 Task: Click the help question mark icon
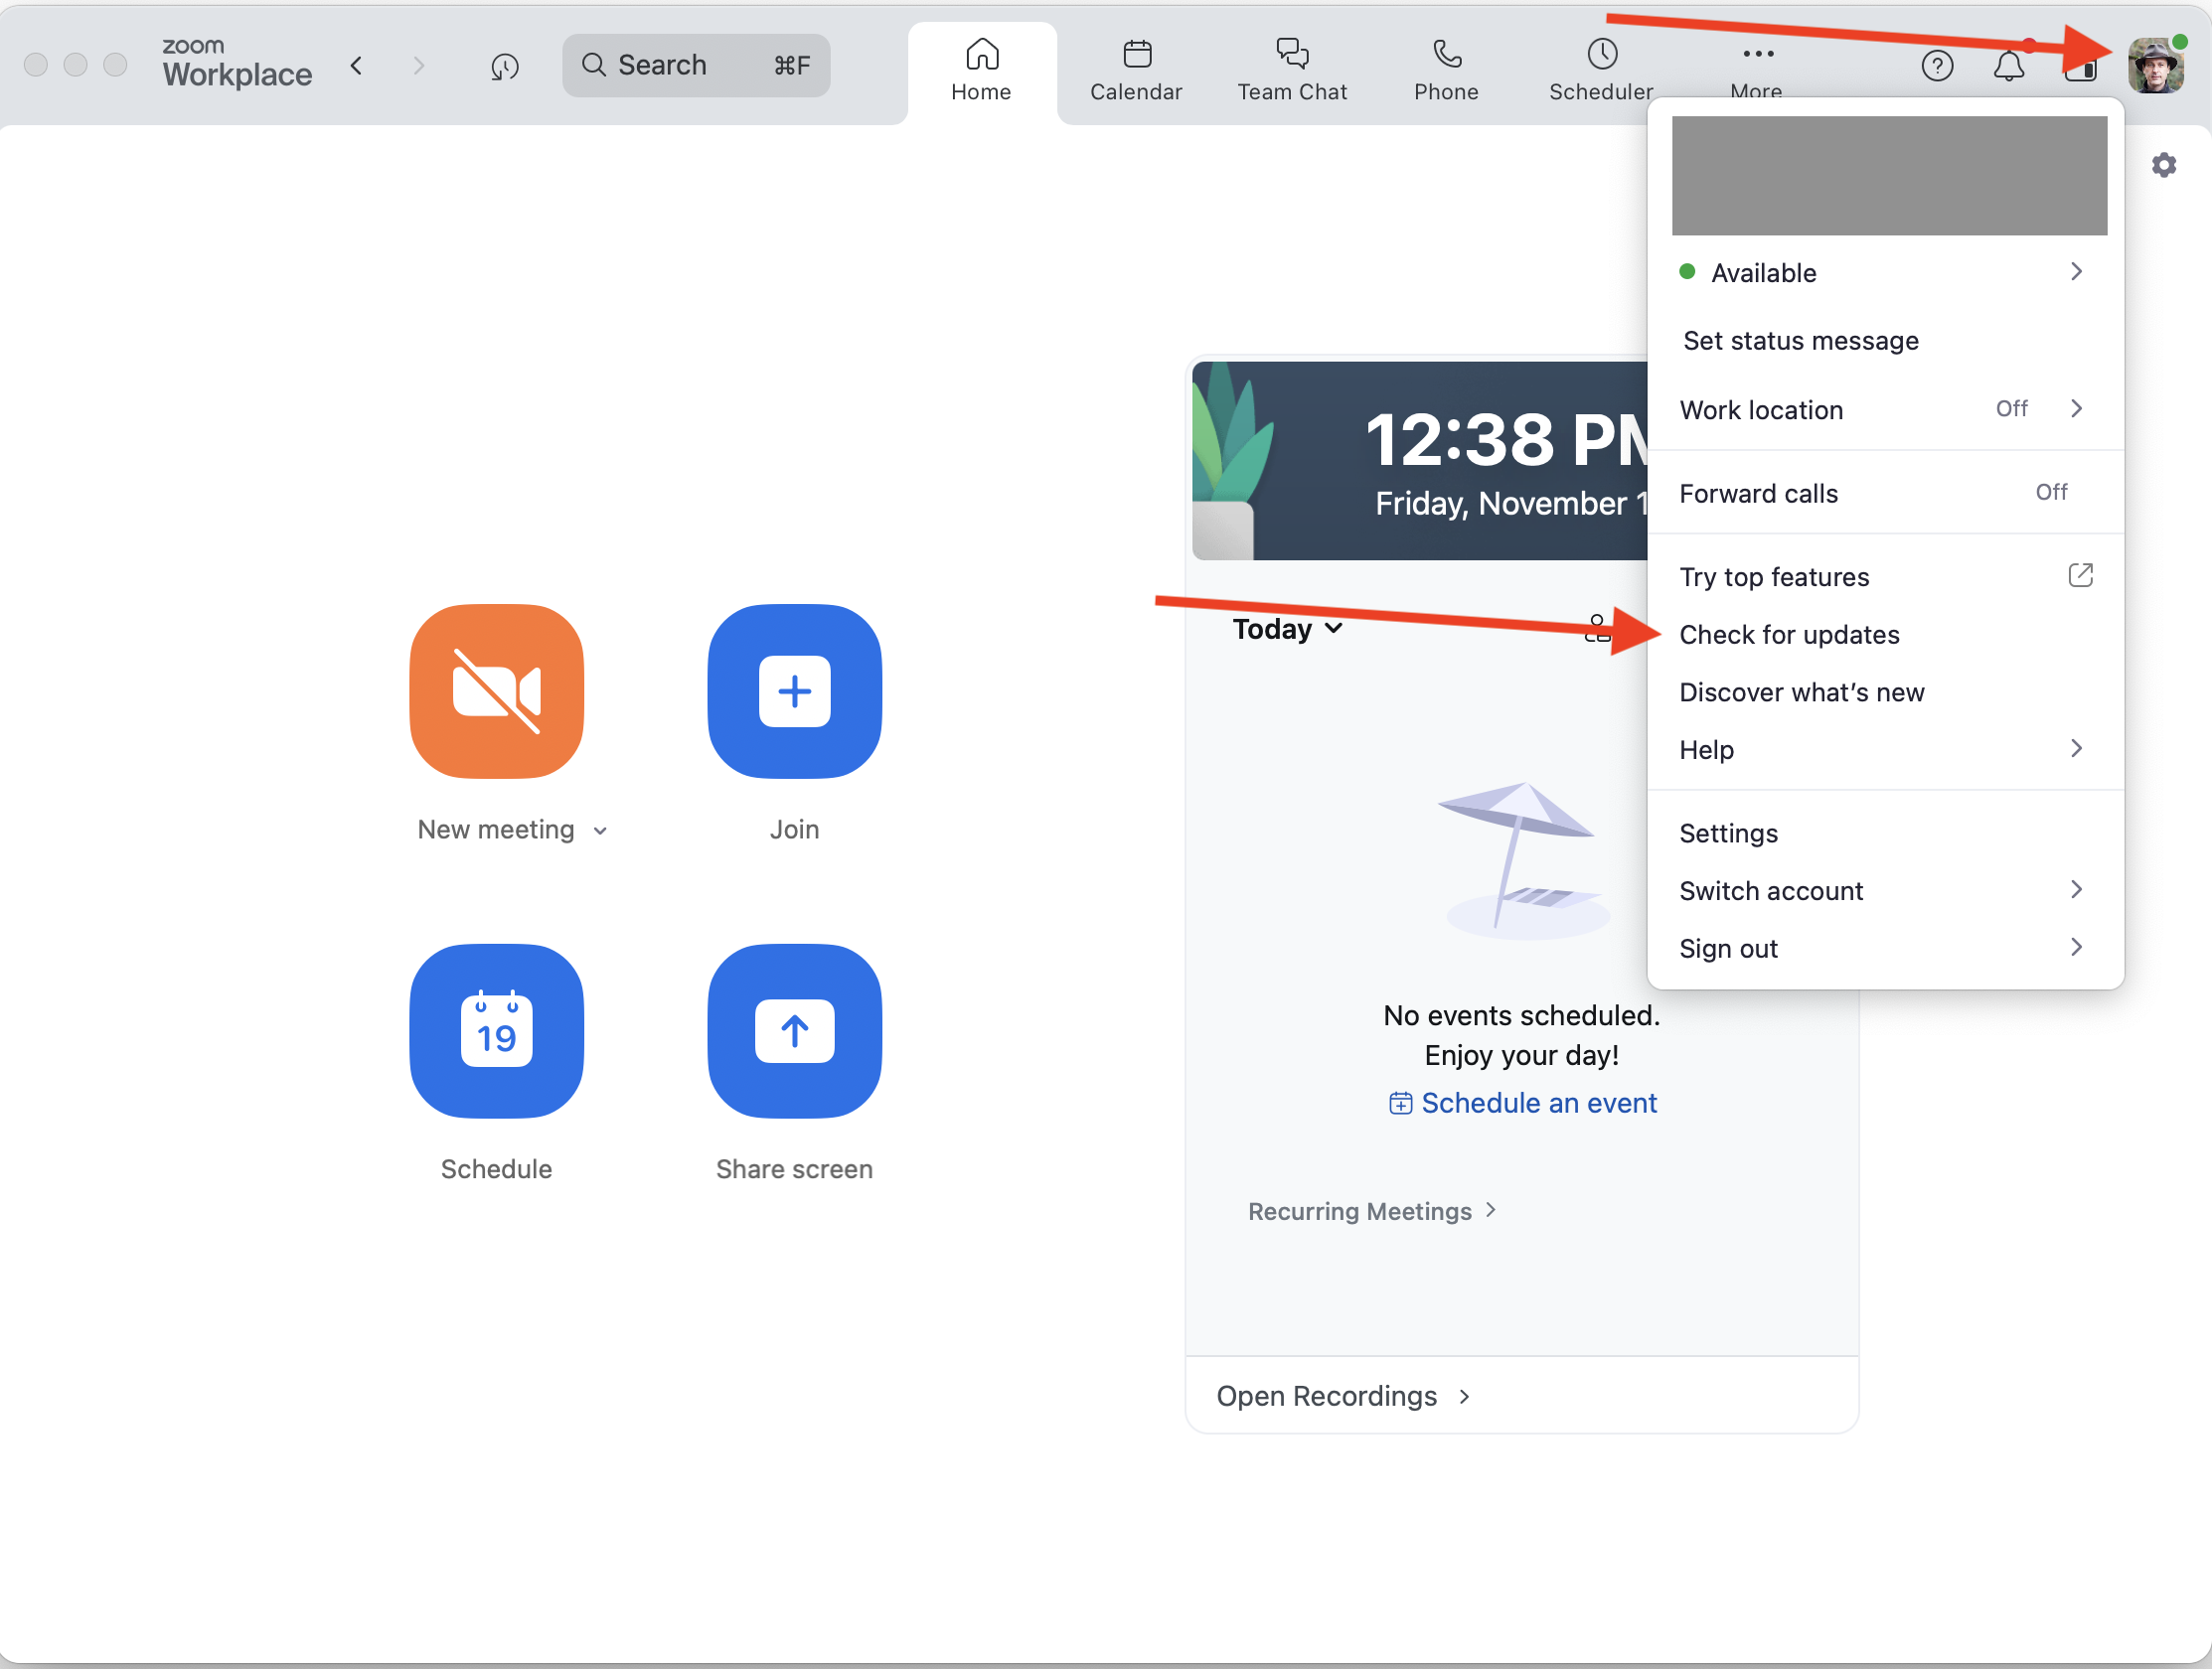(x=1936, y=66)
